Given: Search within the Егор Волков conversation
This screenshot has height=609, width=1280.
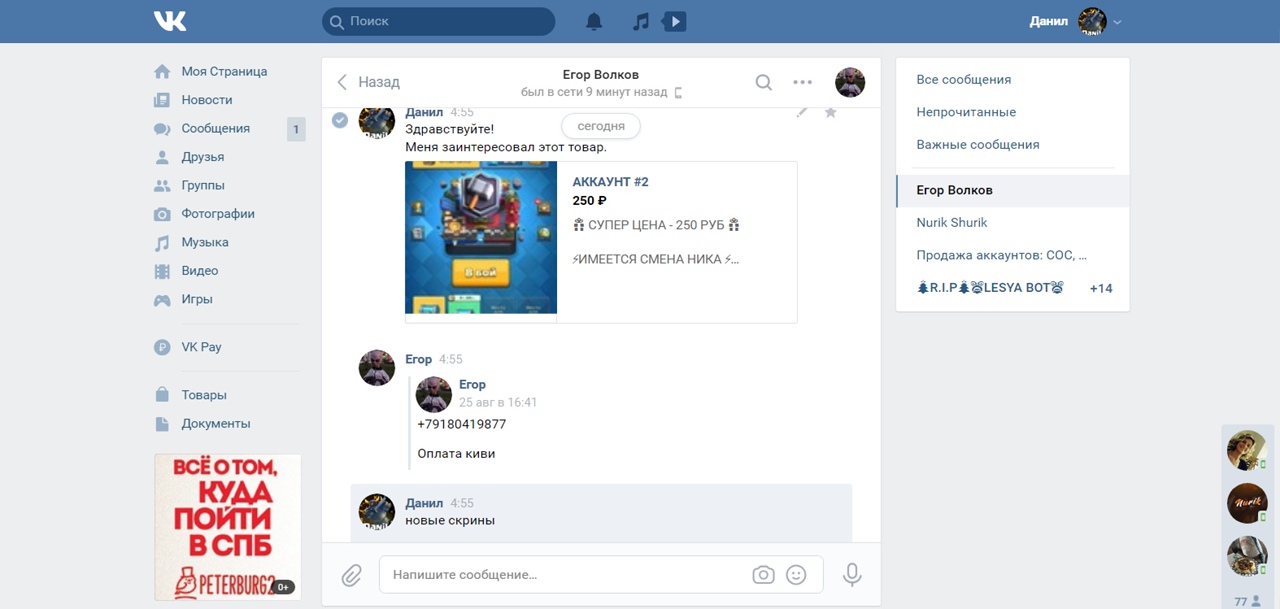Looking at the screenshot, I should (763, 82).
